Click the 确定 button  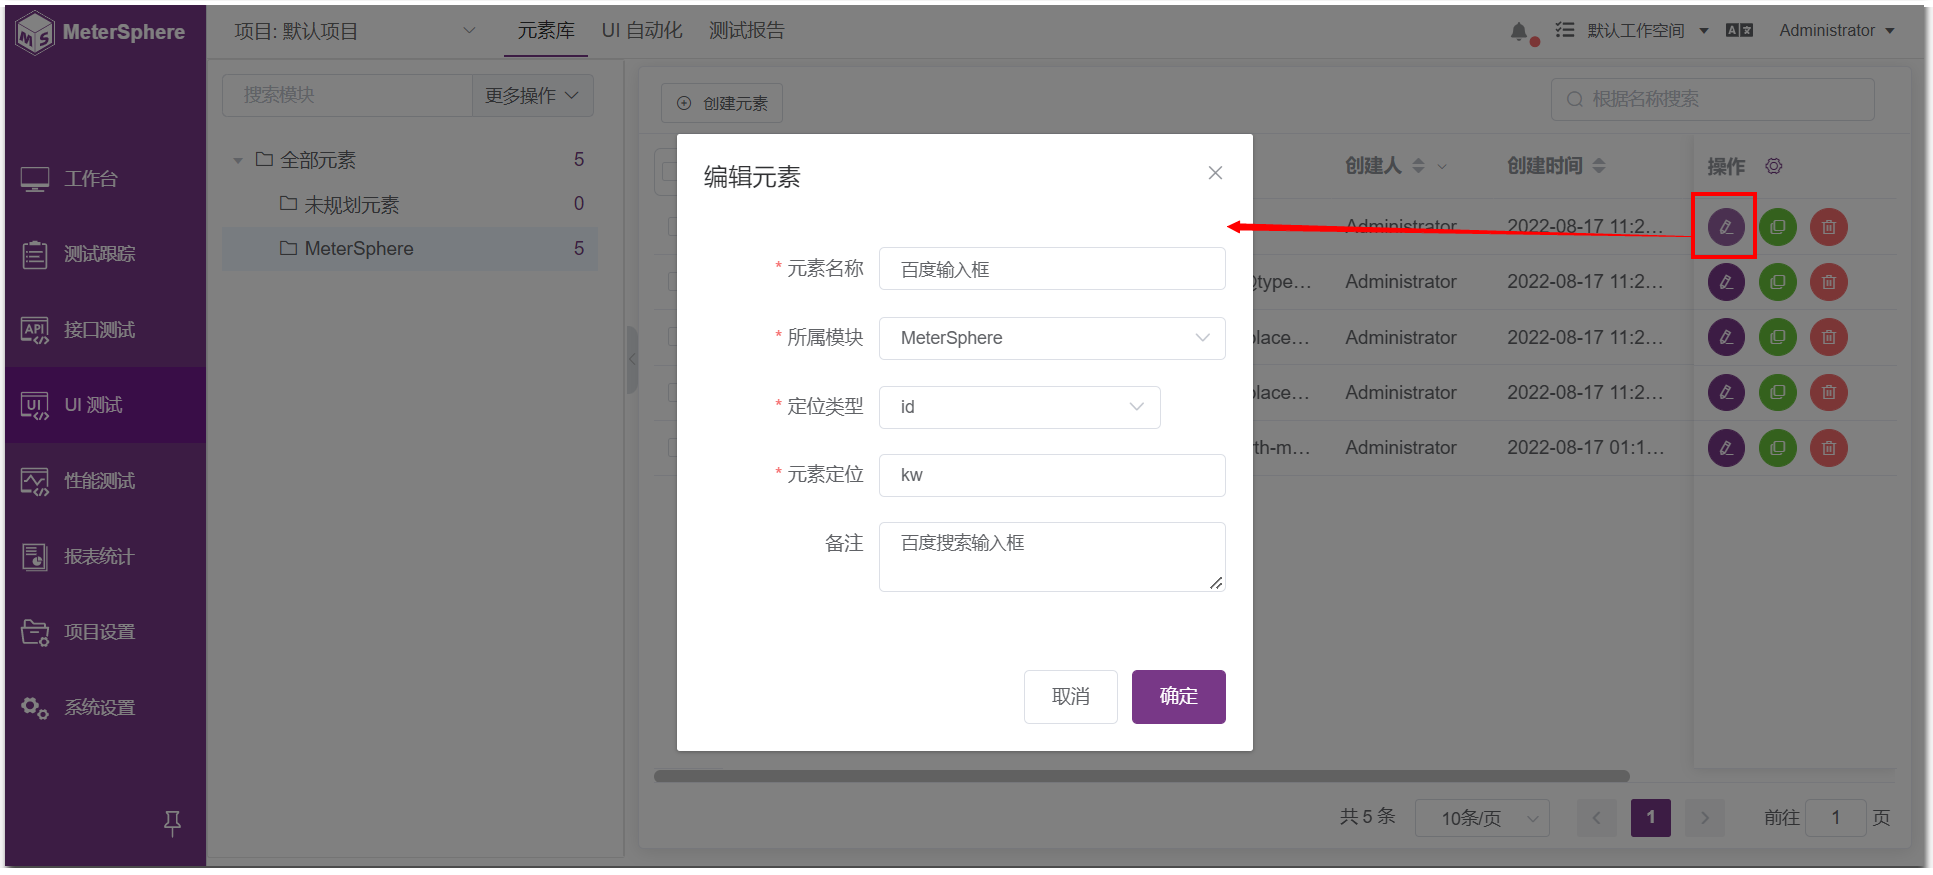tap(1178, 697)
